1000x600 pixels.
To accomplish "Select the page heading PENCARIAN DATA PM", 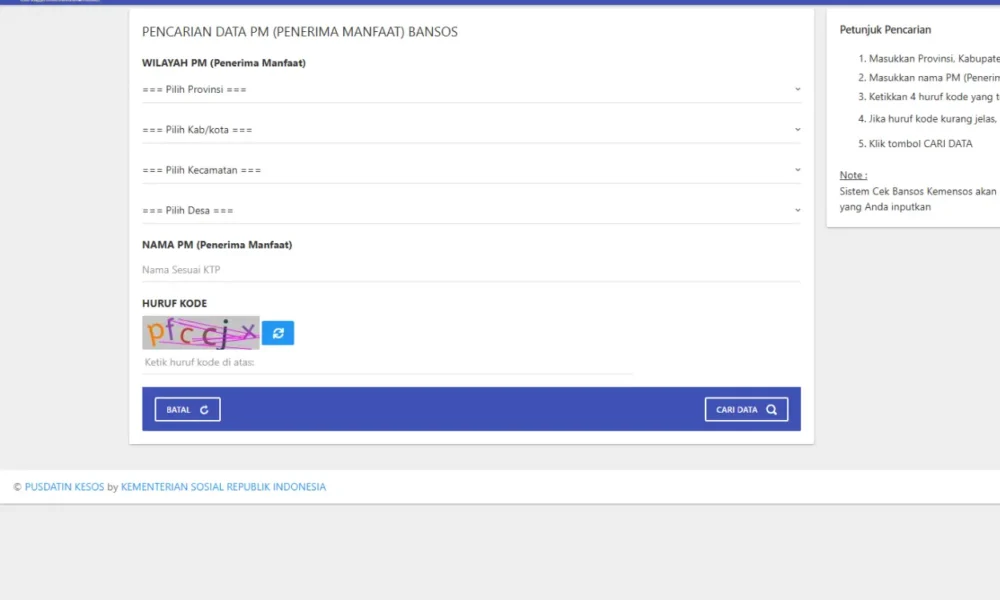I will pyautogui.click(x=300, y=32).
